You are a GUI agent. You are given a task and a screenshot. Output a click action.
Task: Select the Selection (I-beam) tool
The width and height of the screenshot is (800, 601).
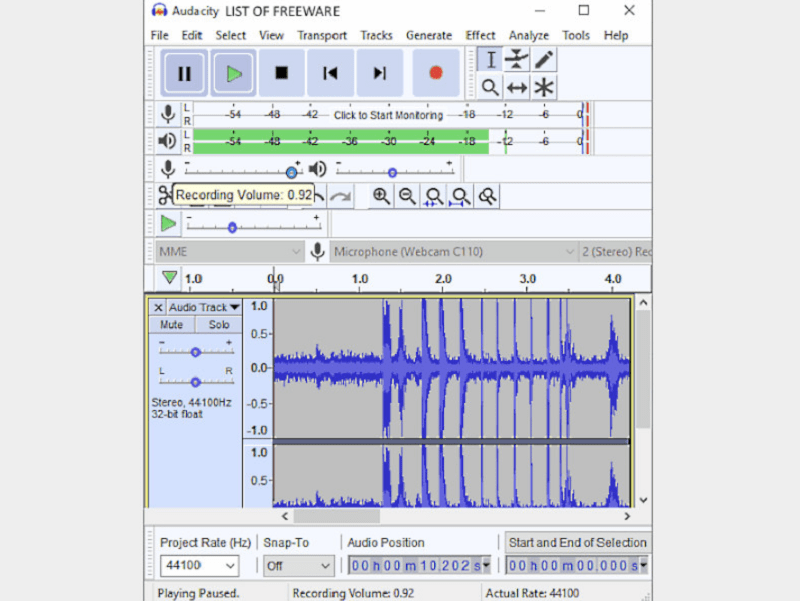coord(490,60)
